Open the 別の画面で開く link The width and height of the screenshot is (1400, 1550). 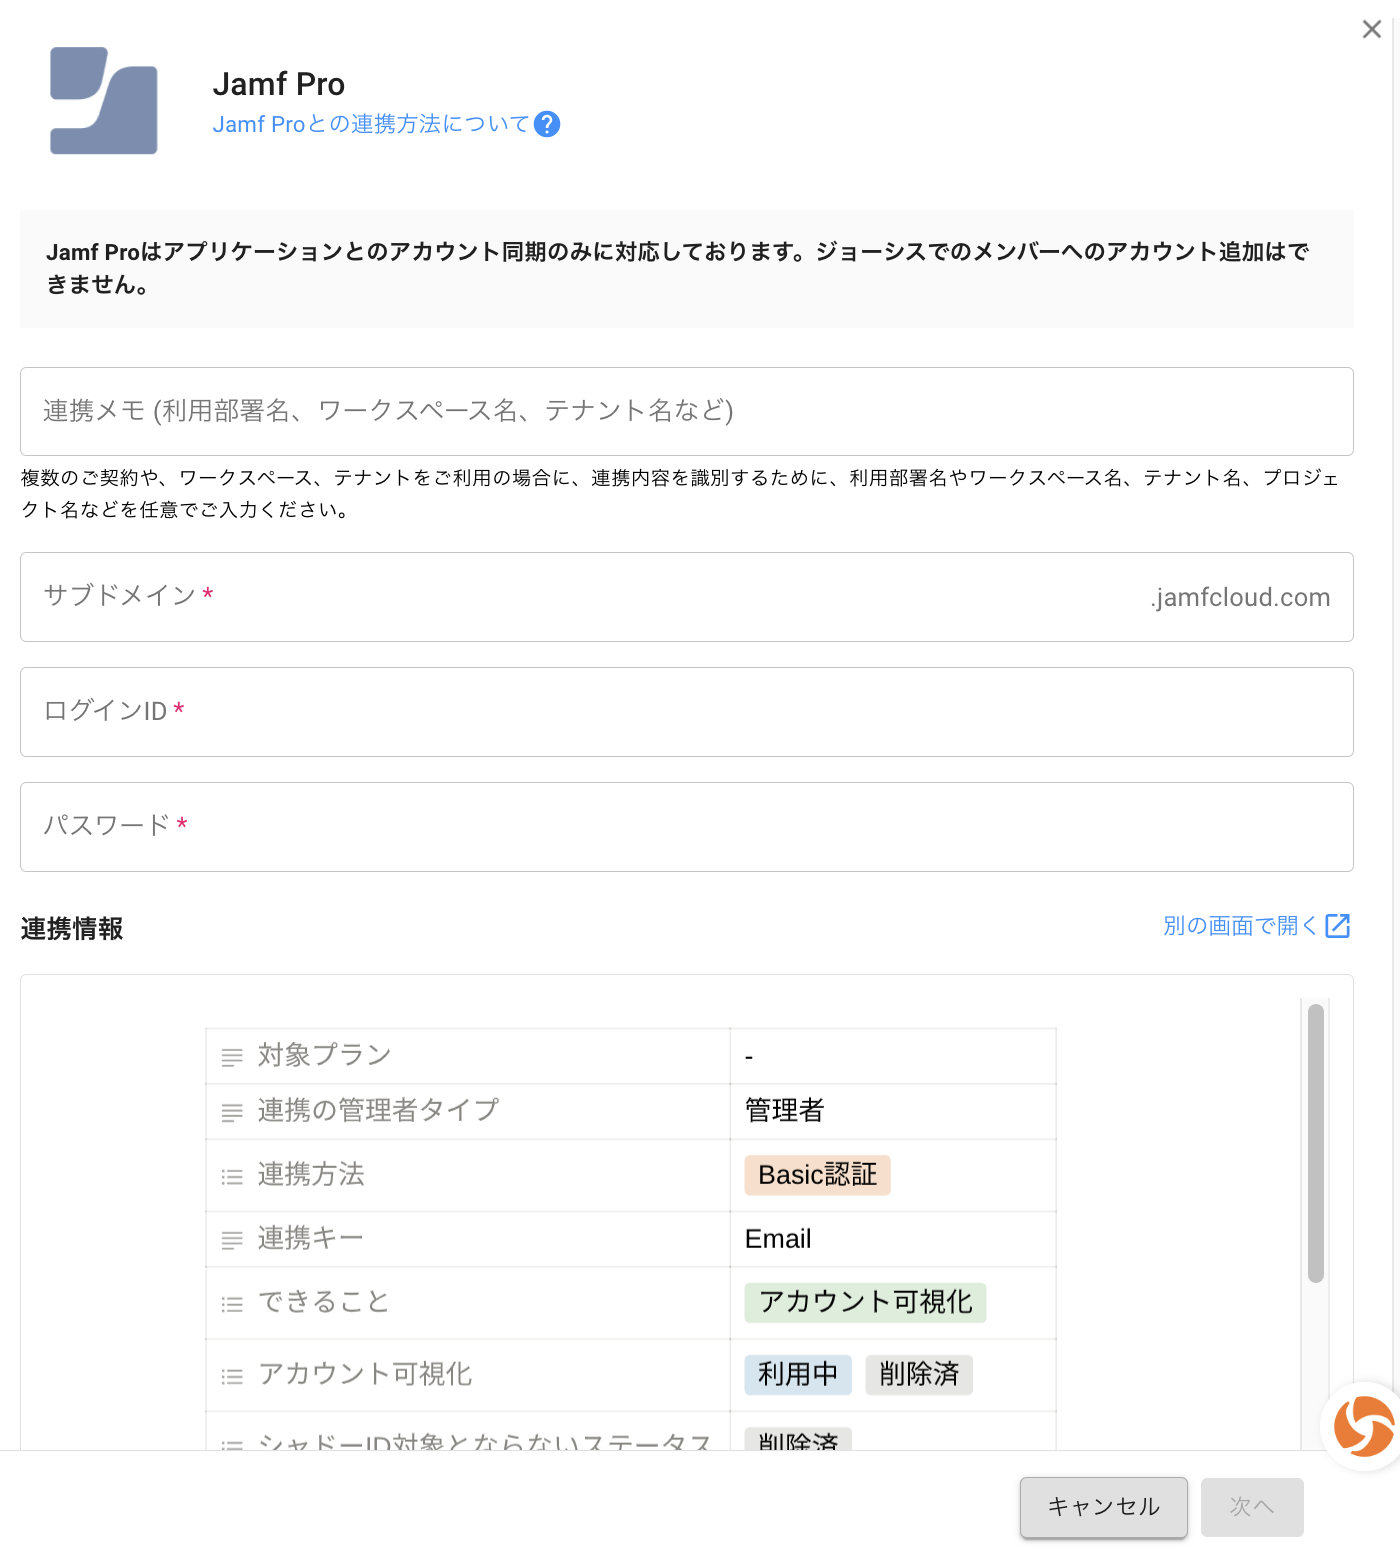pyautogui.click(x=1240, y=926)
